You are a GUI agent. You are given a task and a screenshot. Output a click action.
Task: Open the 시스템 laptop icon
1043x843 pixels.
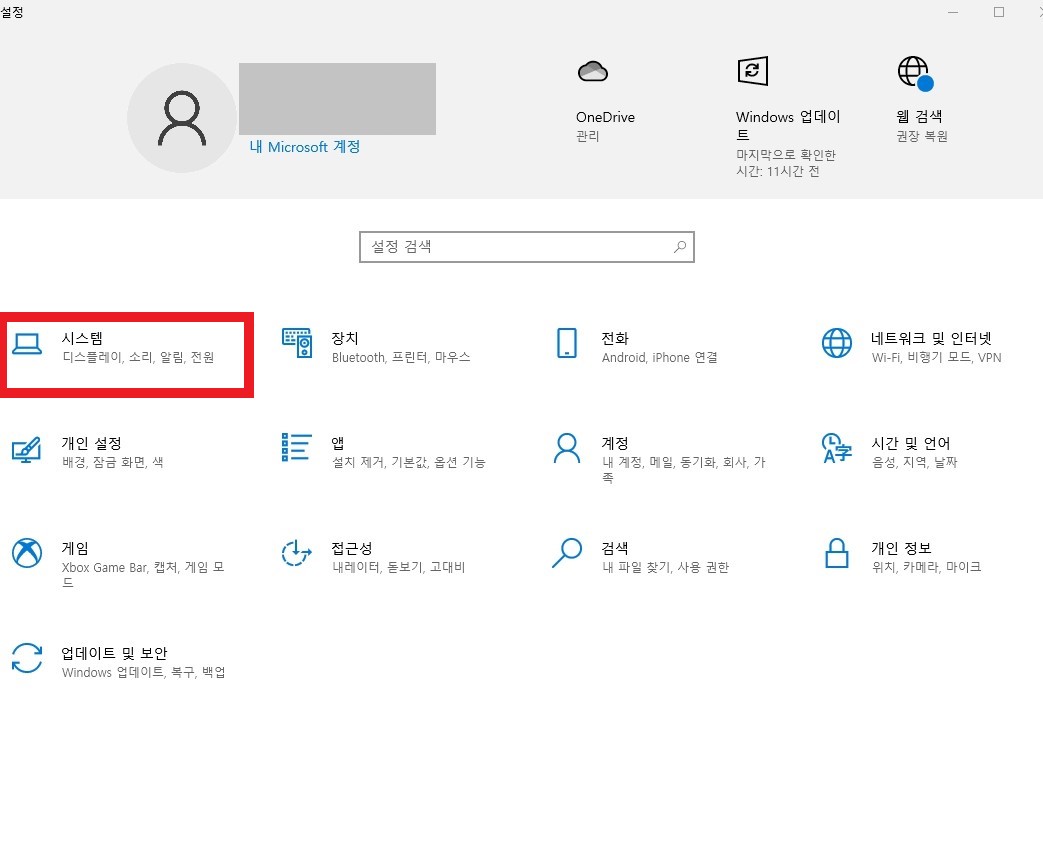[x=27, y=344]
